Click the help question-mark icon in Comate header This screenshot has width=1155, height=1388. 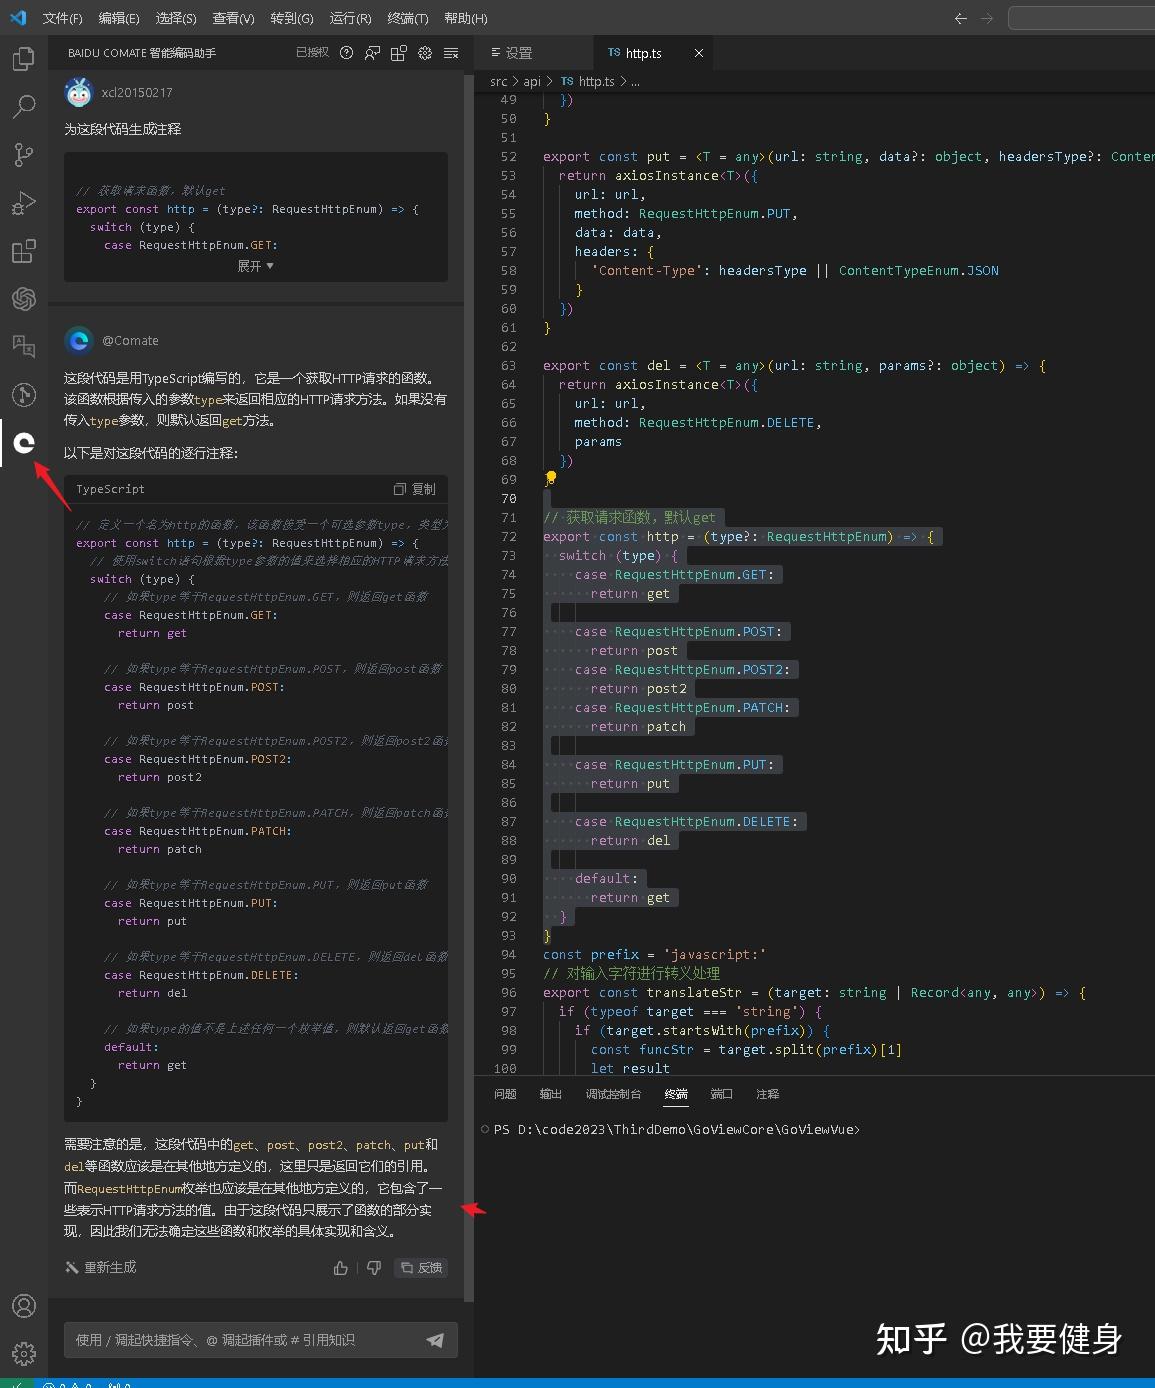[346, 53]
